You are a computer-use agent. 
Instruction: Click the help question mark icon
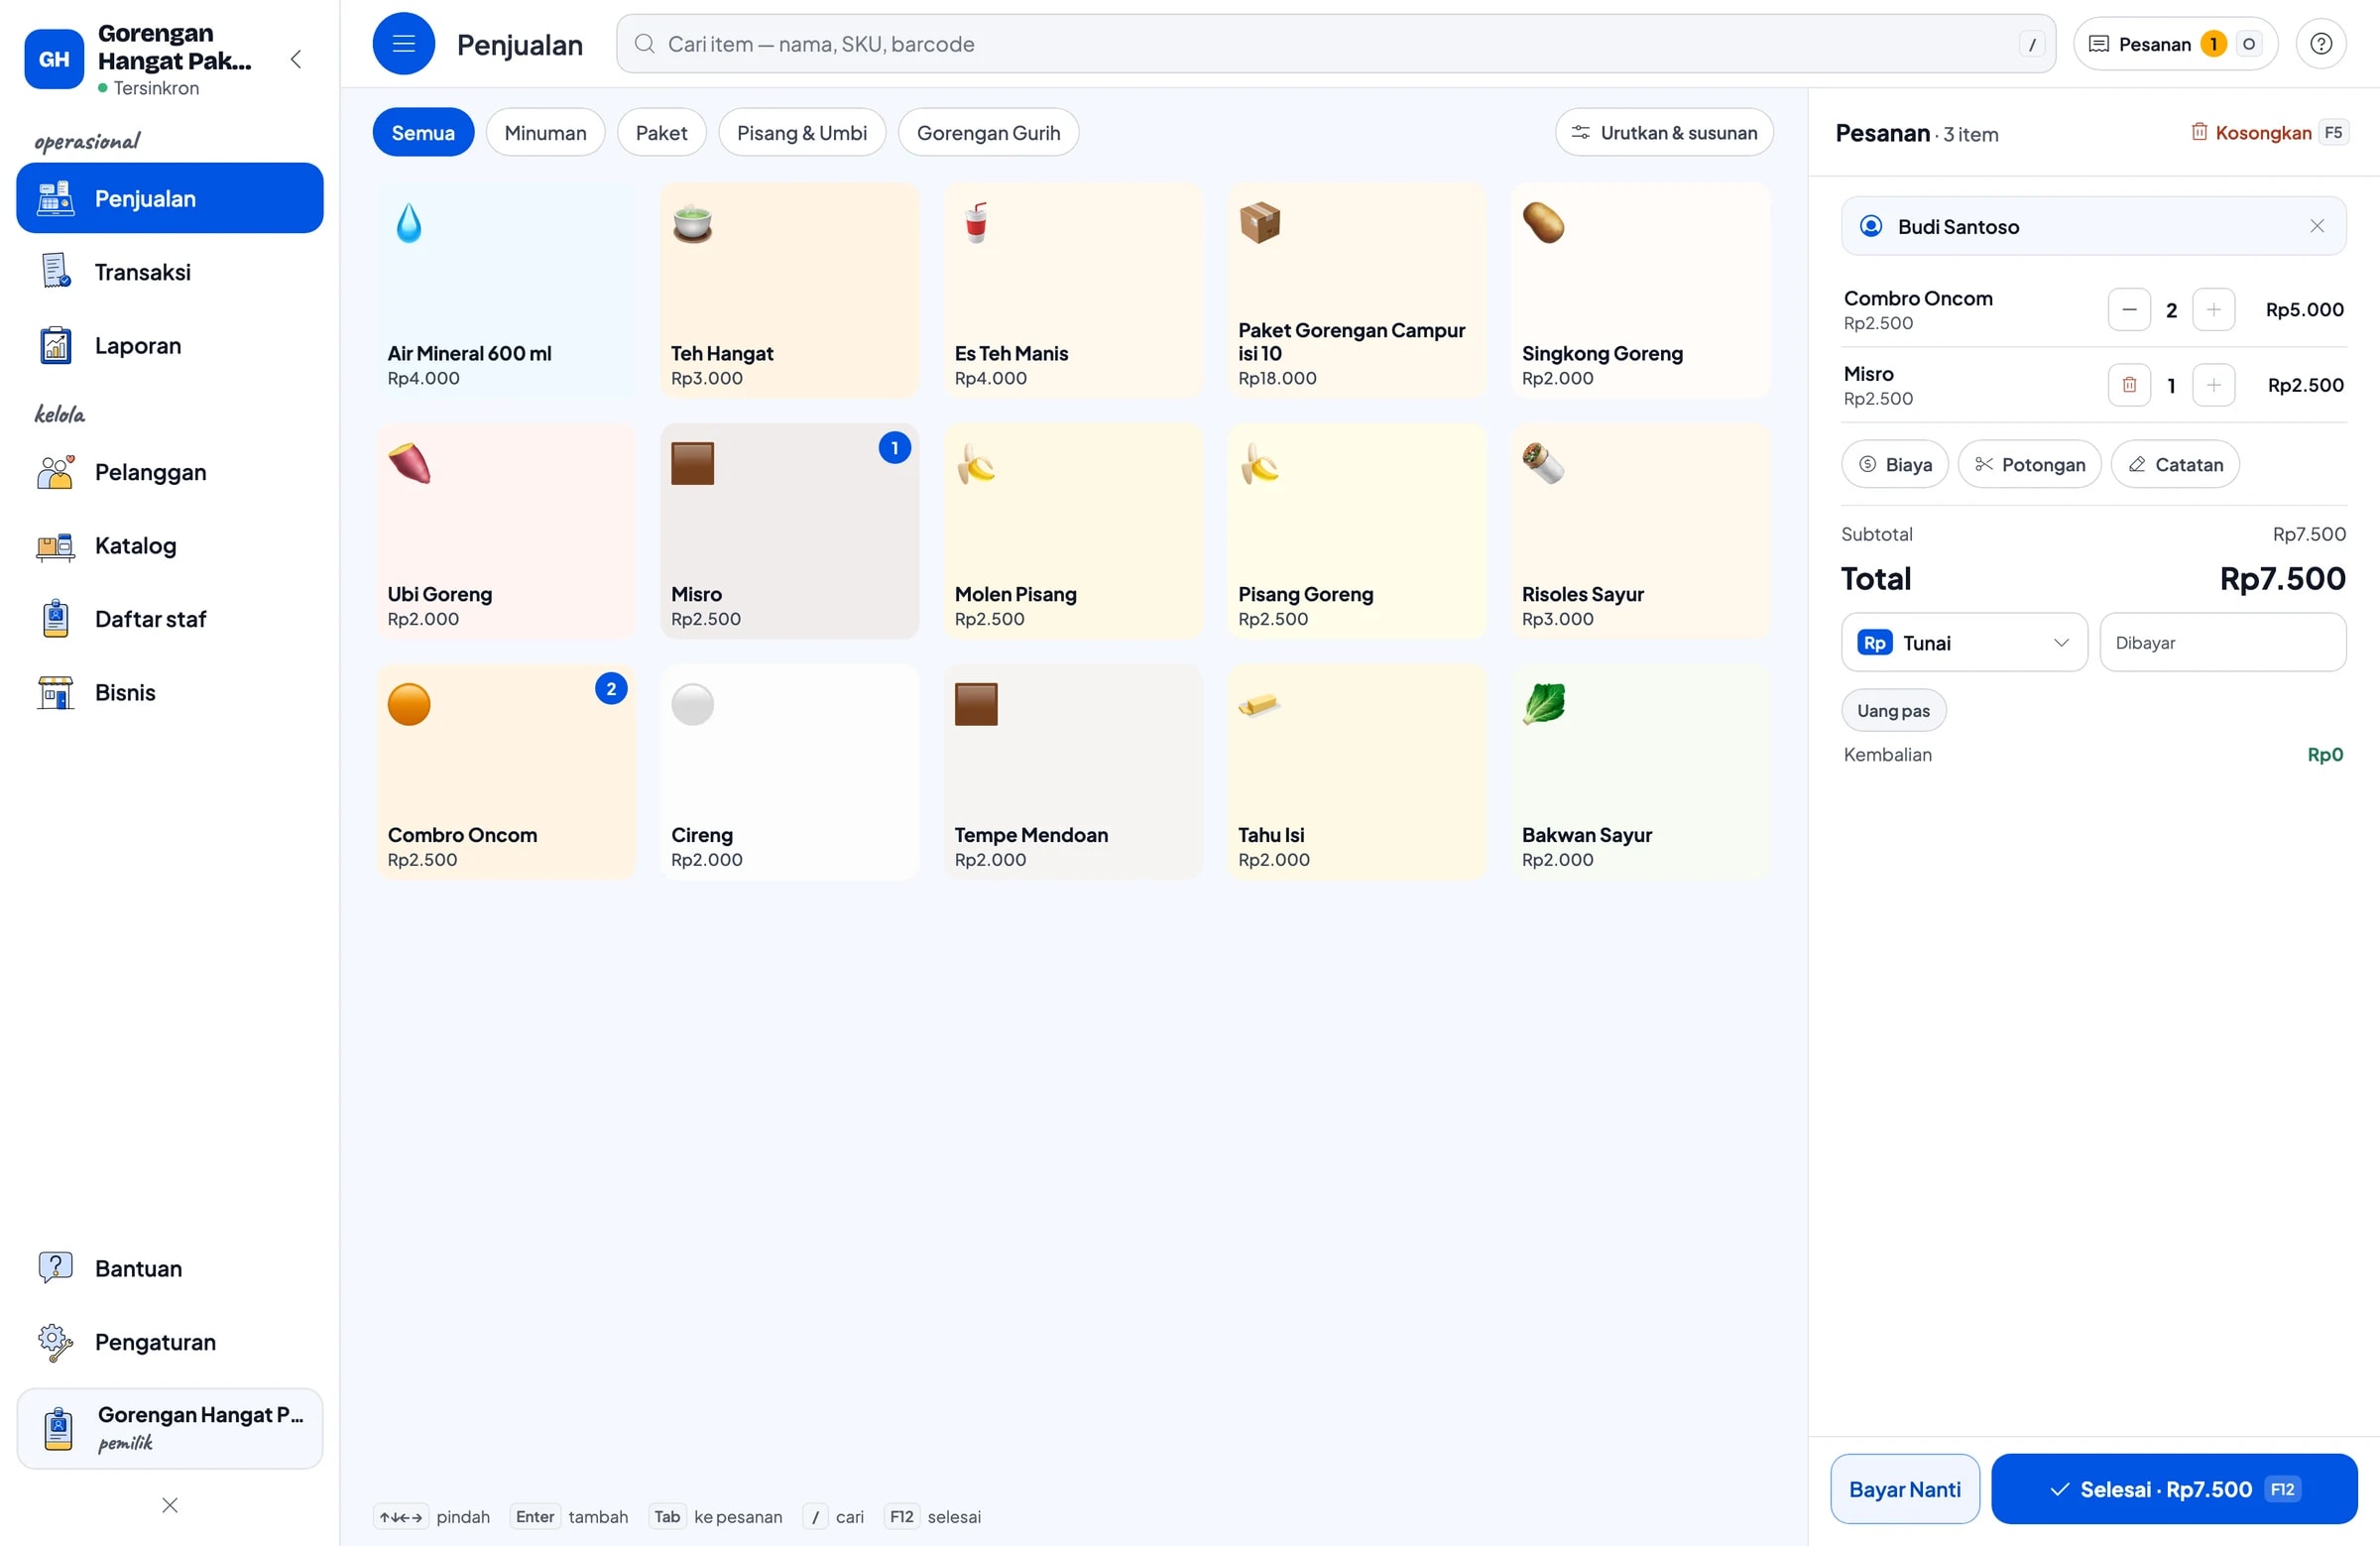(2320, 44)
